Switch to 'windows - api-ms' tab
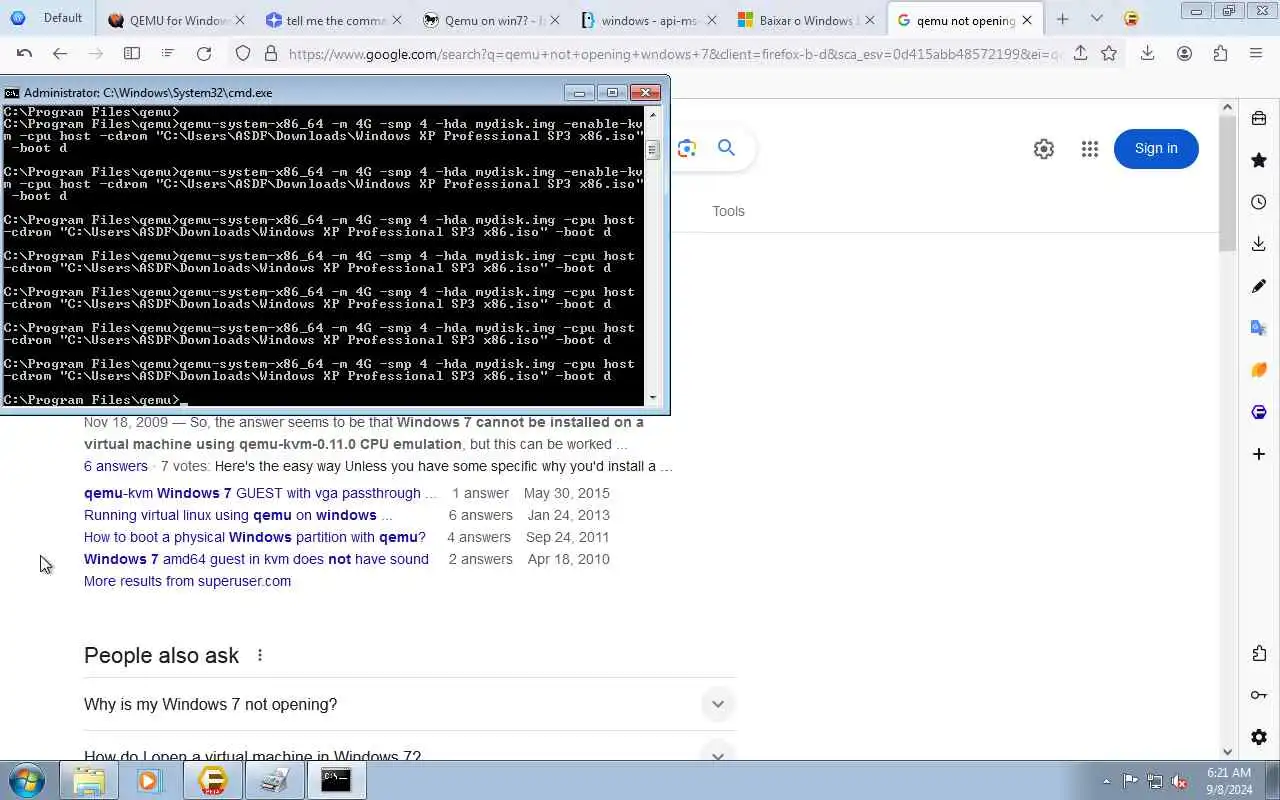This screenshot has width=1280, height=800. (647, 20)
